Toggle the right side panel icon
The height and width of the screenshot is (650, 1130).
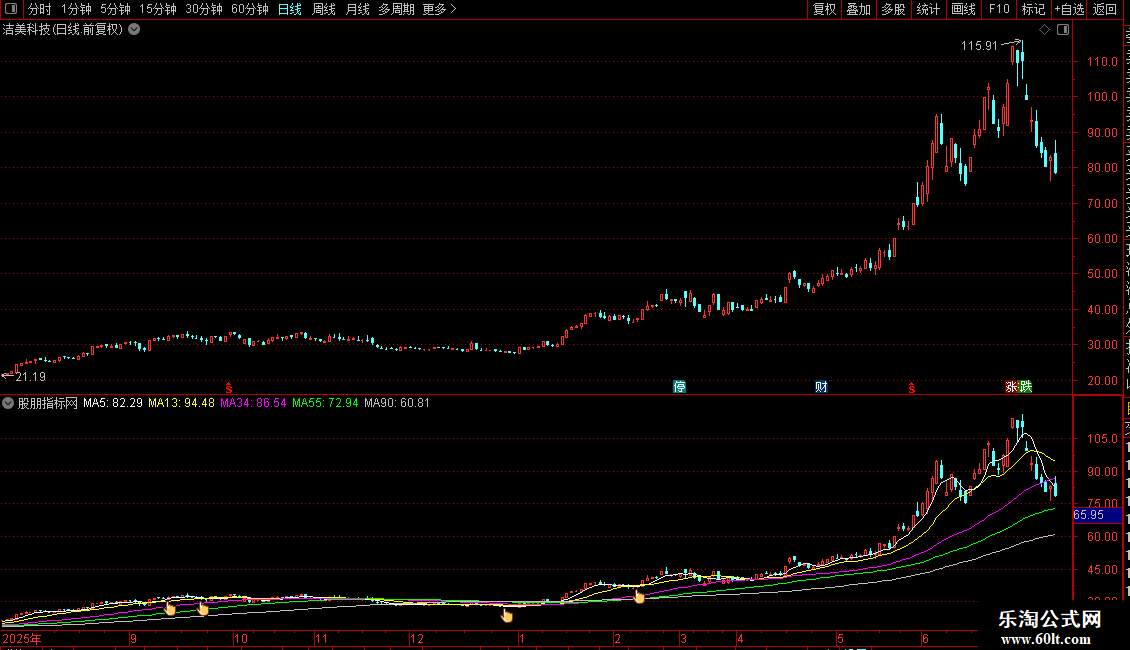(x=1063, y=30)
